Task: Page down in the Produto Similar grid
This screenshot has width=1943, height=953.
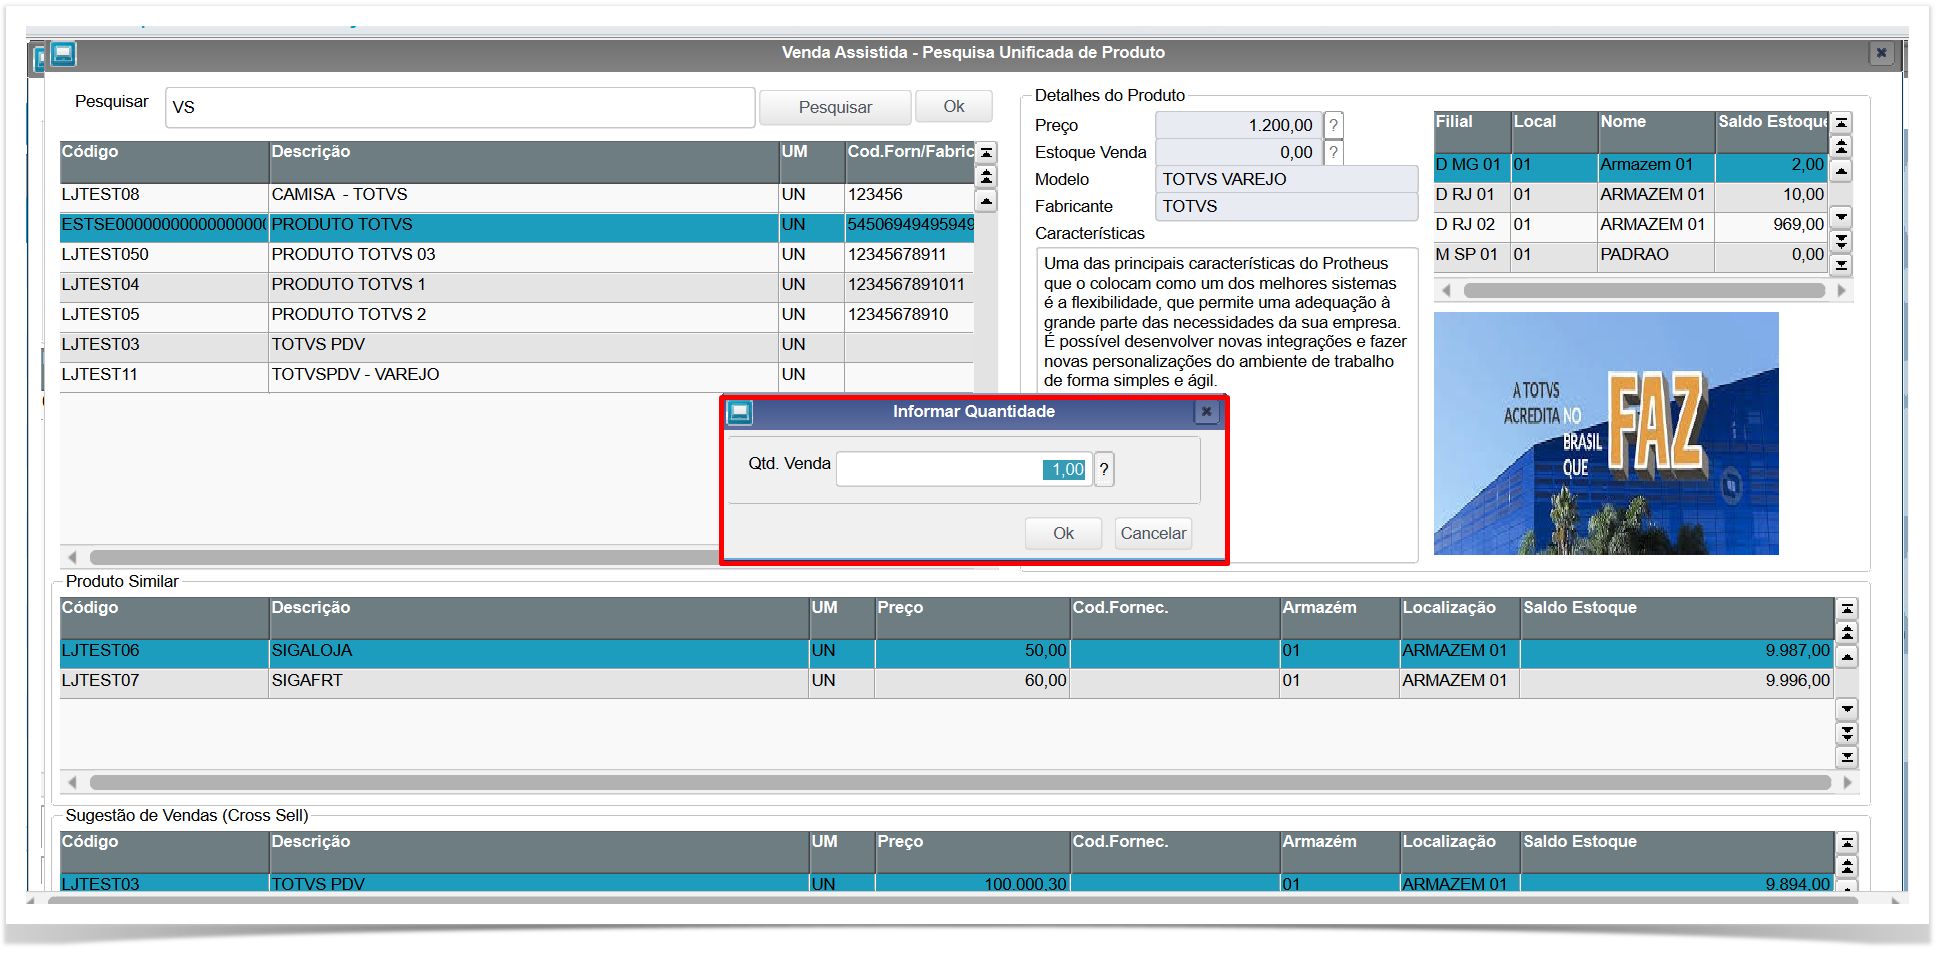Action: coord(1847,733)
